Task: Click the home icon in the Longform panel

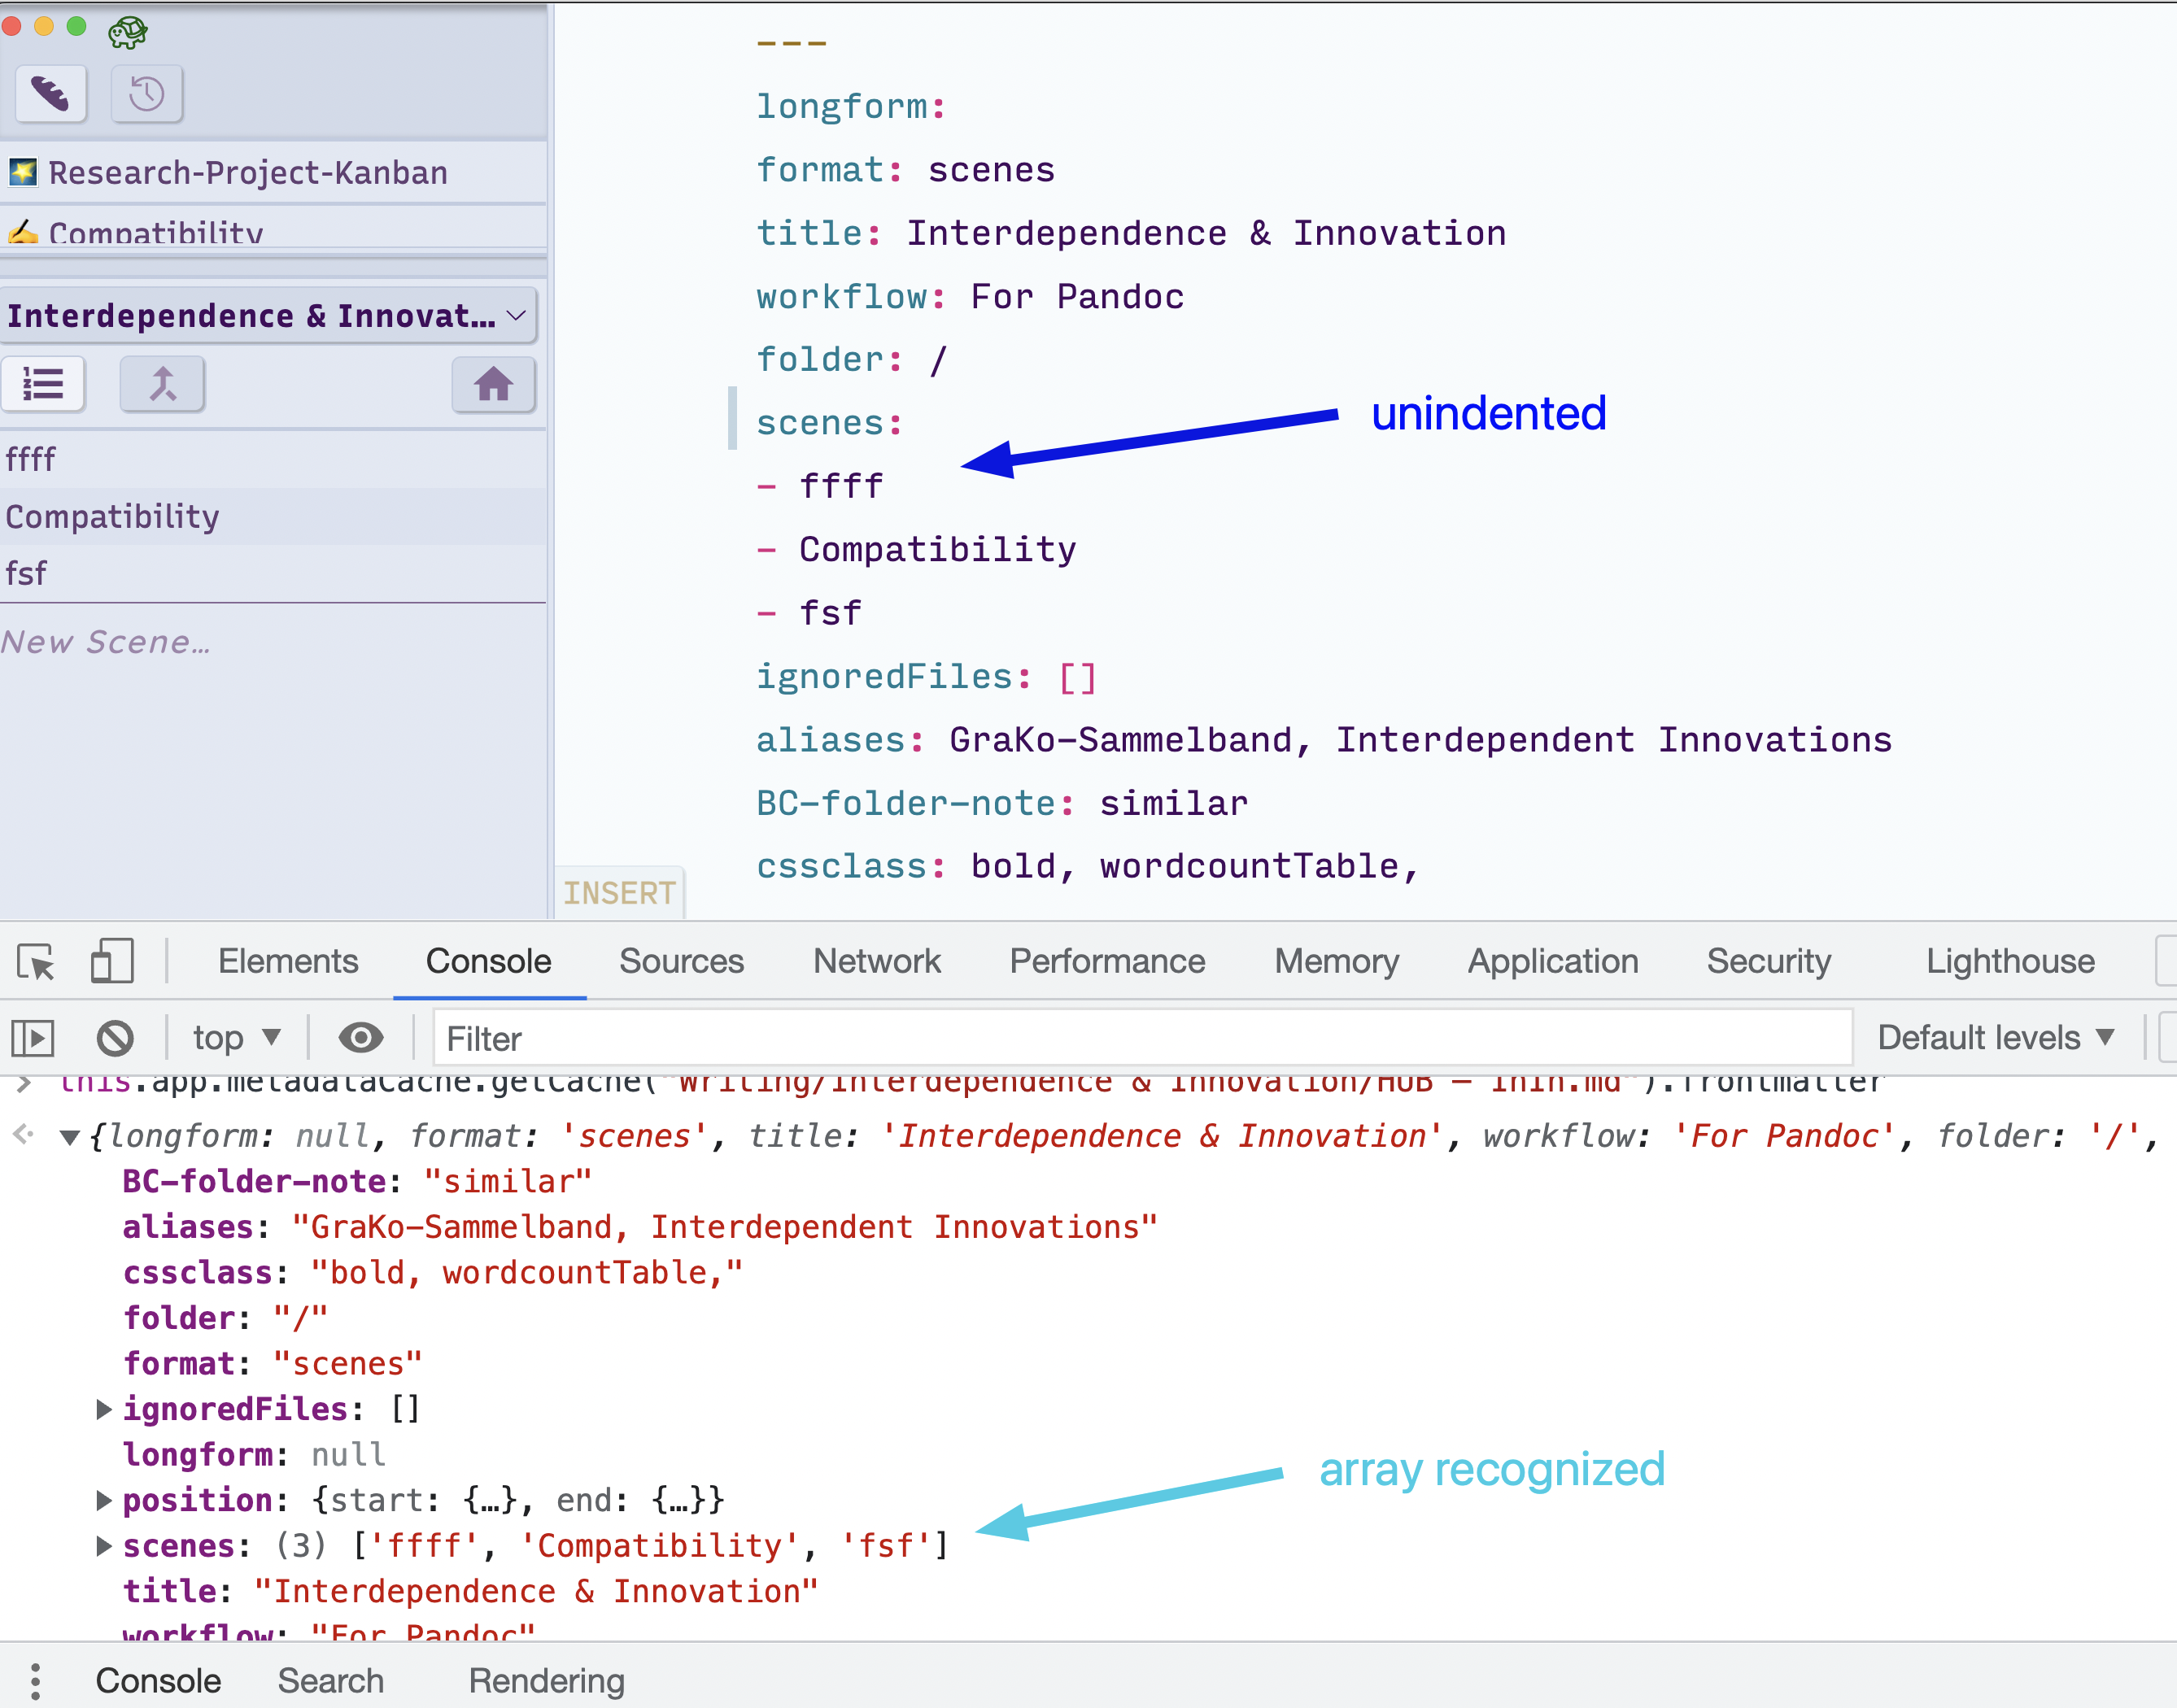Action: click(494, 384)
